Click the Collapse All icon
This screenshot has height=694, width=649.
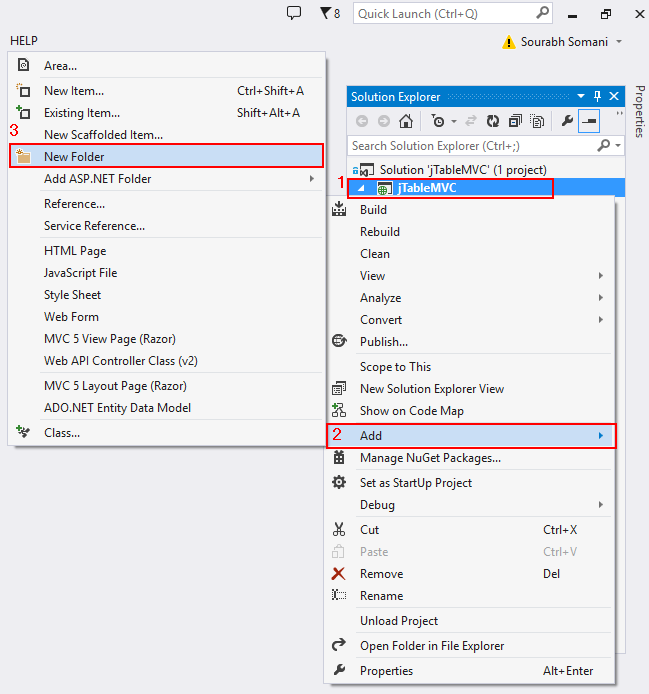click(515, 121)
